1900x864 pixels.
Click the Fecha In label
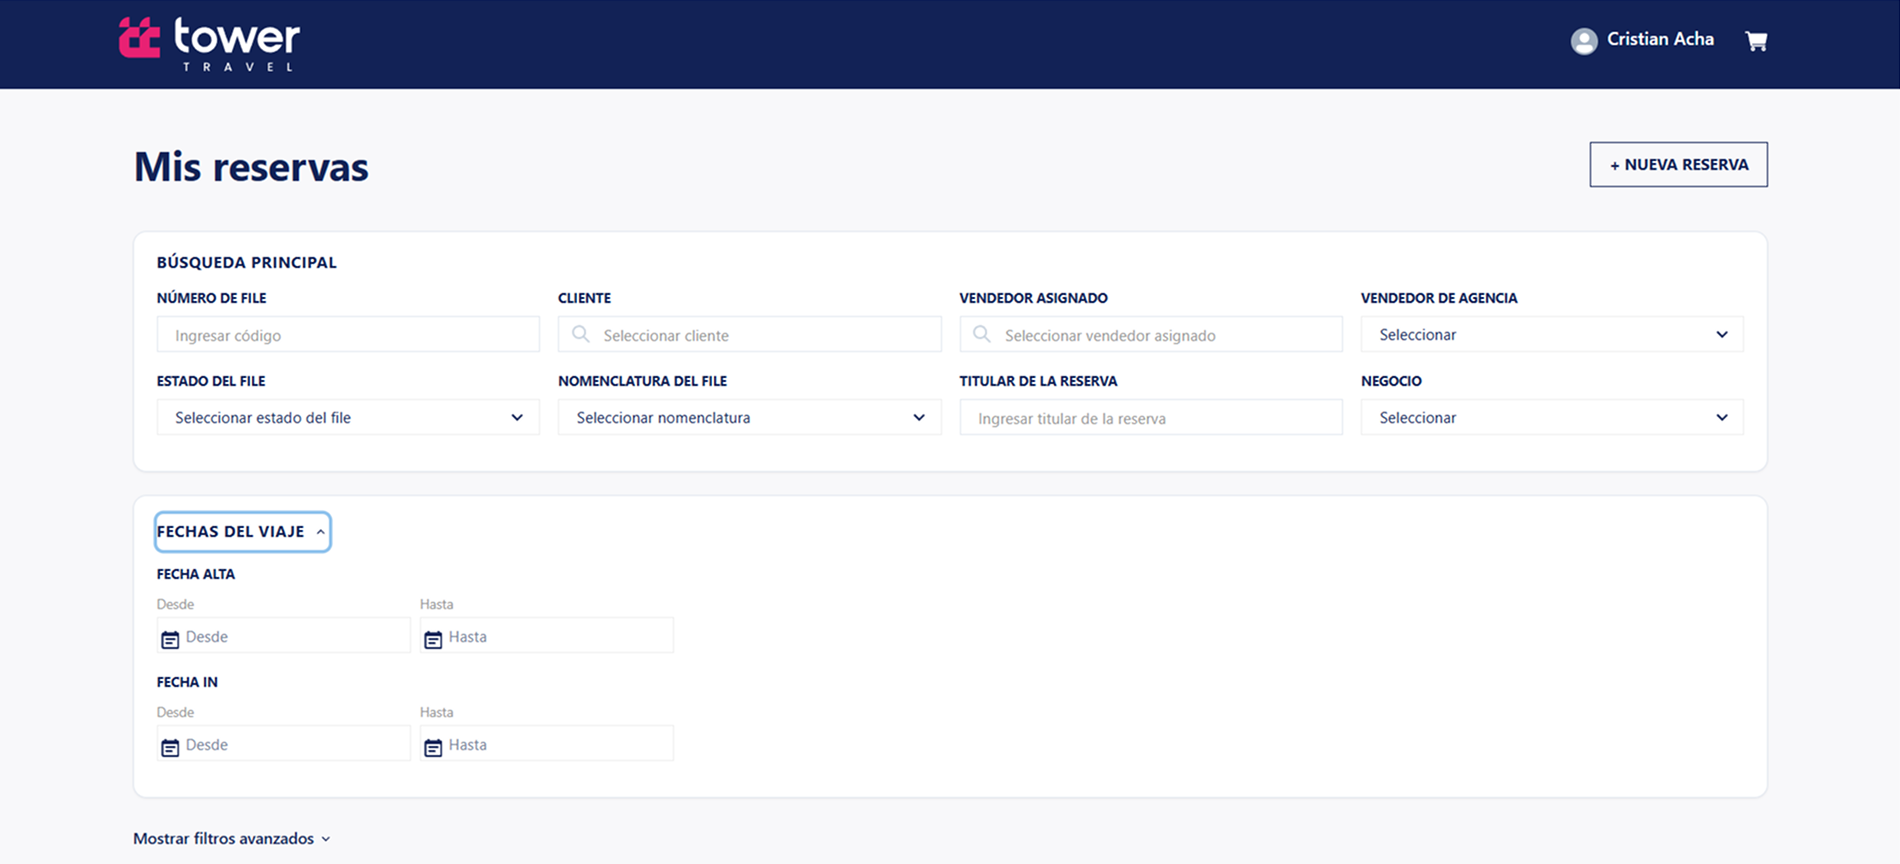[x=187, y=682]
